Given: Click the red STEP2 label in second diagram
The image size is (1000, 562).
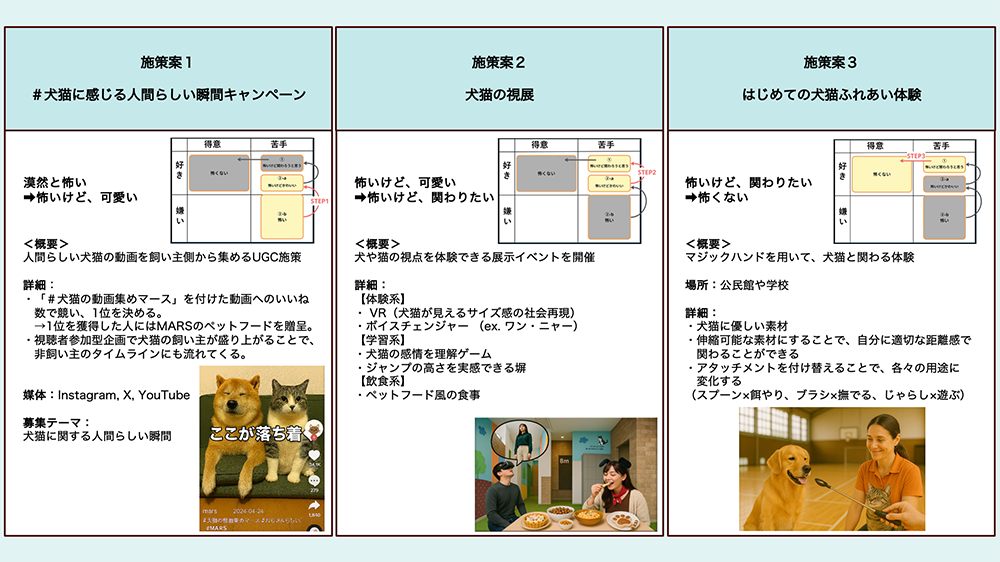Looking at the screenshot, I should 646,172.
